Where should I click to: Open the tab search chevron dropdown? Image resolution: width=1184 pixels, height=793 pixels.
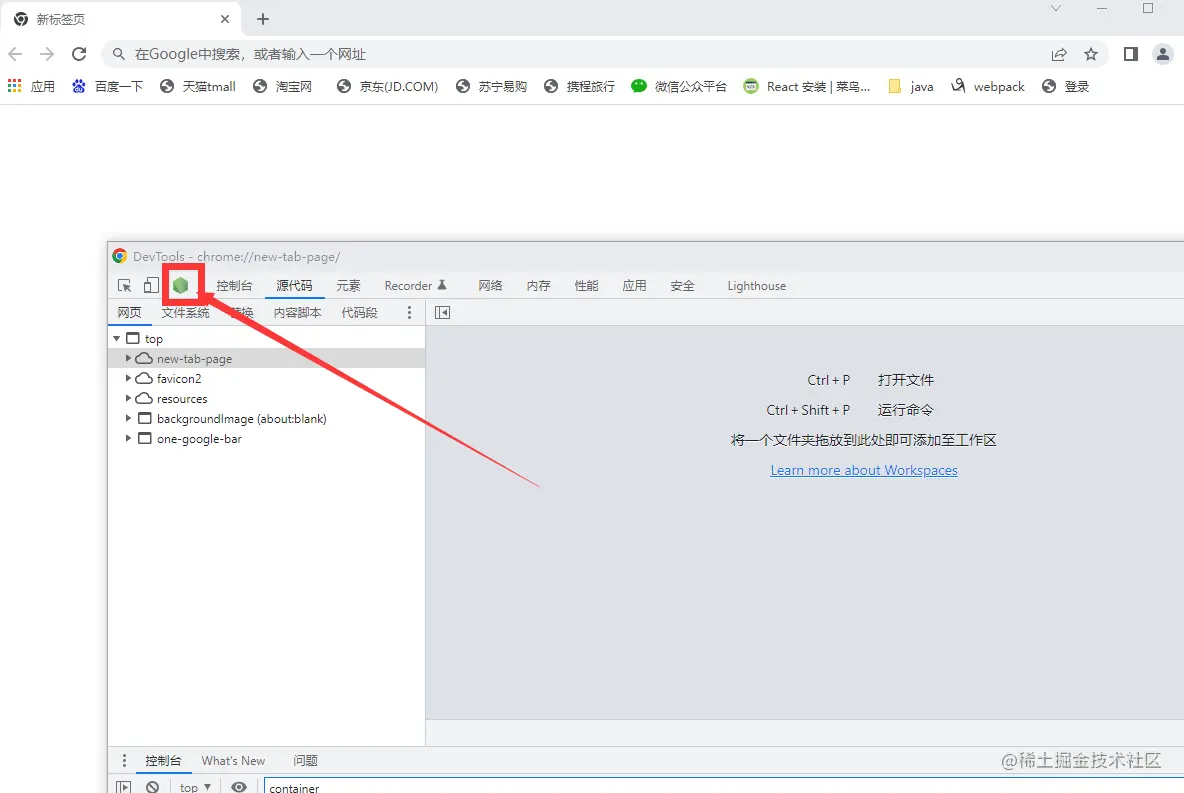tap(1056, 8)
